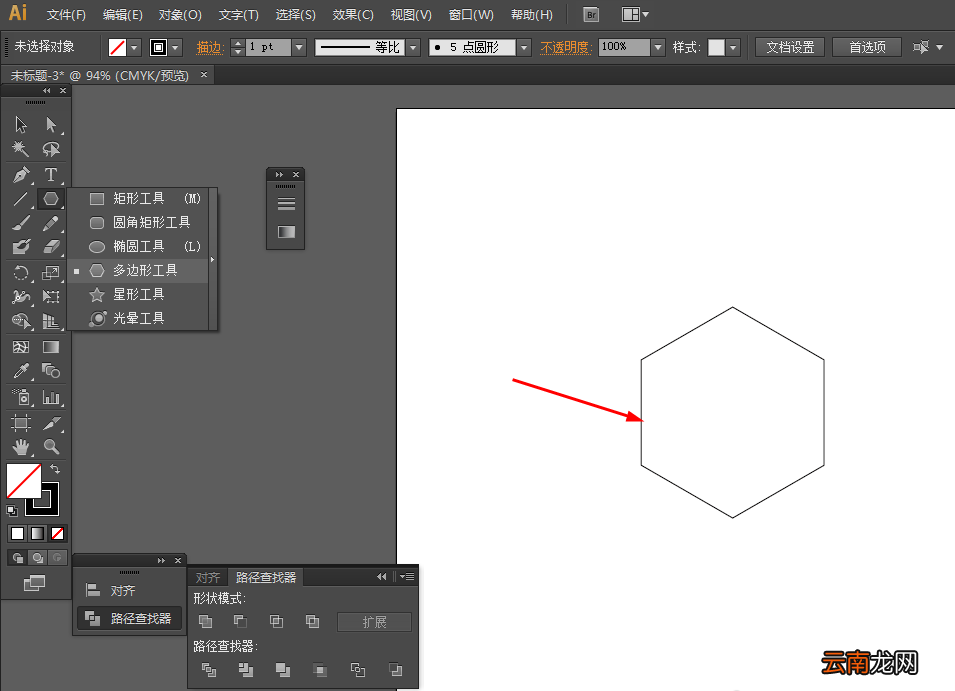The height and width of the screenshot is (691, 955).
Task: Select the Pencil tool
Action: pyautogui.click(x=51, y=223)
